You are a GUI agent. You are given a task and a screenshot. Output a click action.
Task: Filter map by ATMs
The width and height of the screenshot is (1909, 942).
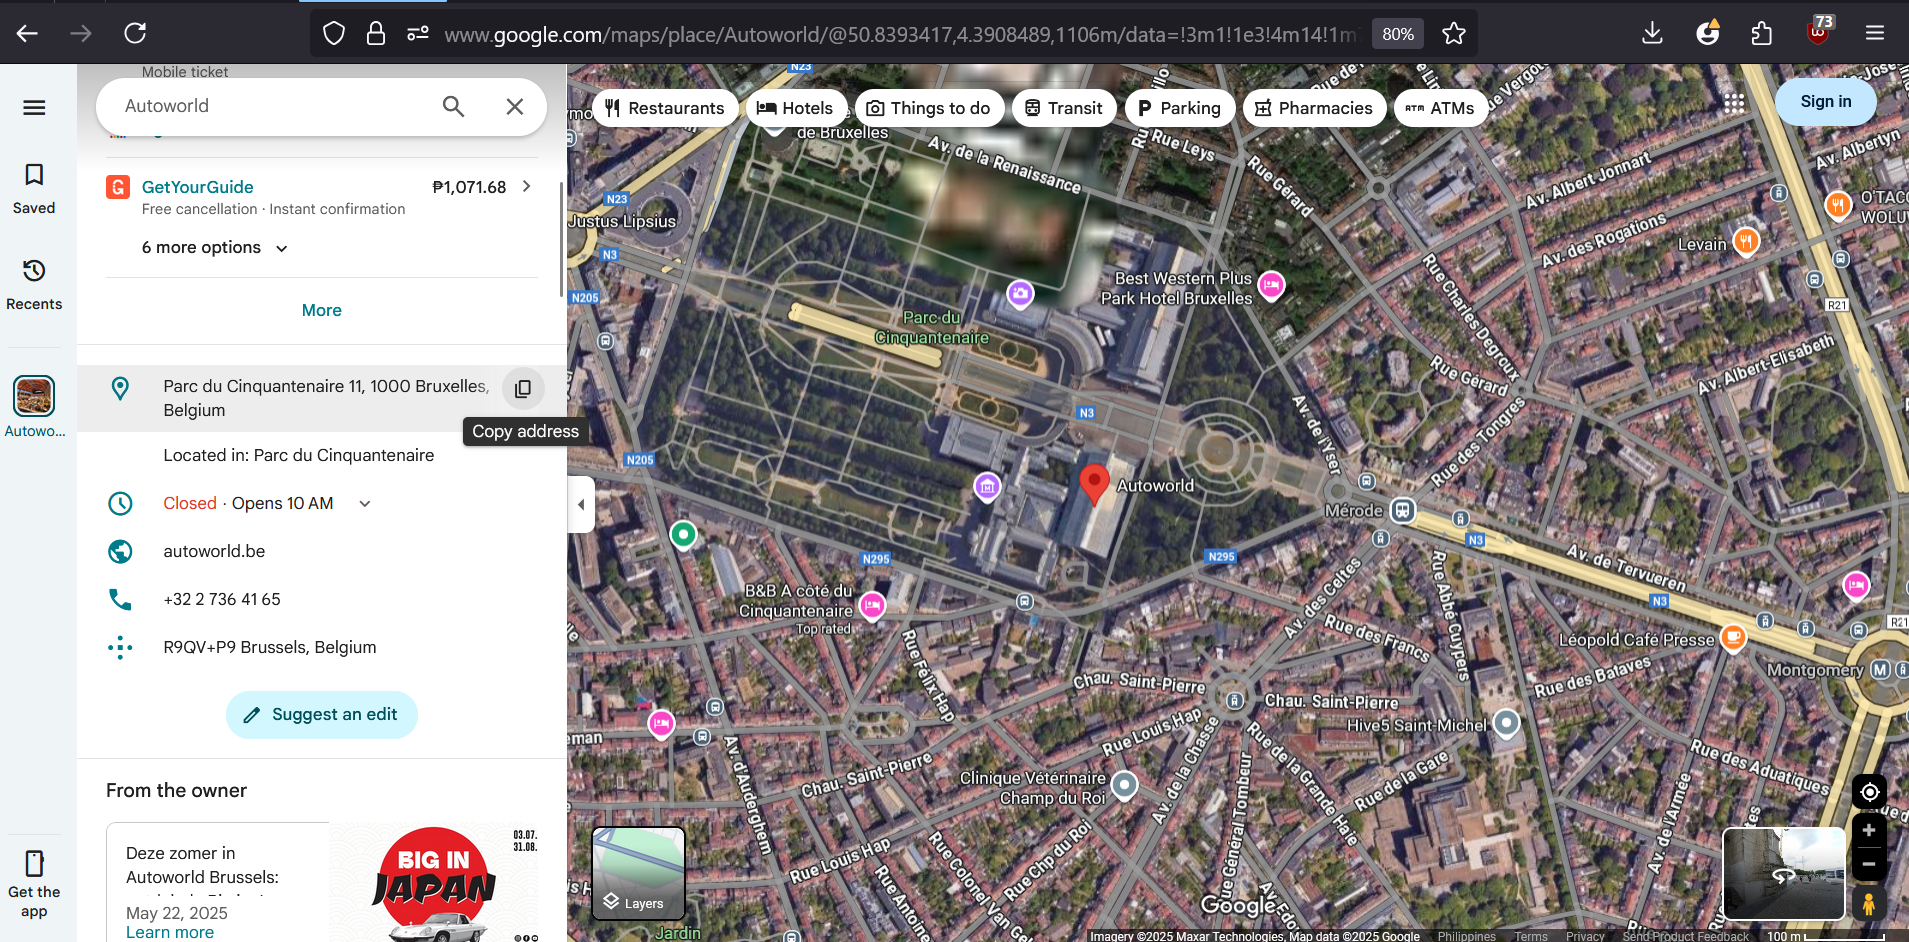[x=1440, y=108]
